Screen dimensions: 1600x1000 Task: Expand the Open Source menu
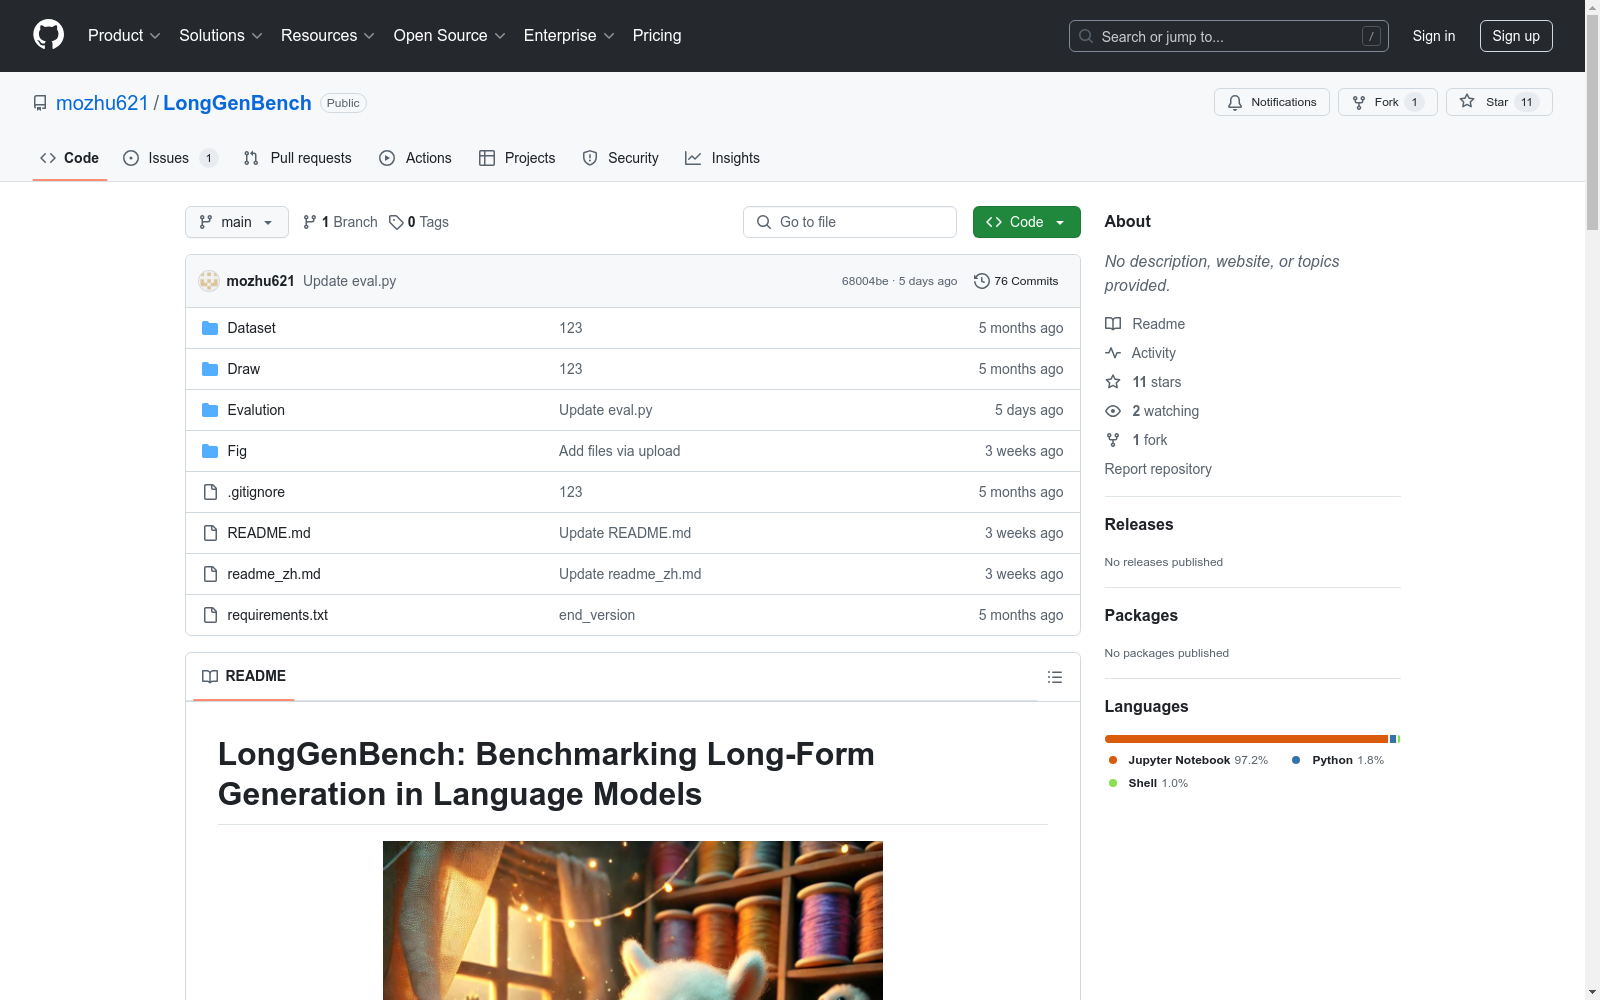(x=450, y=36)
